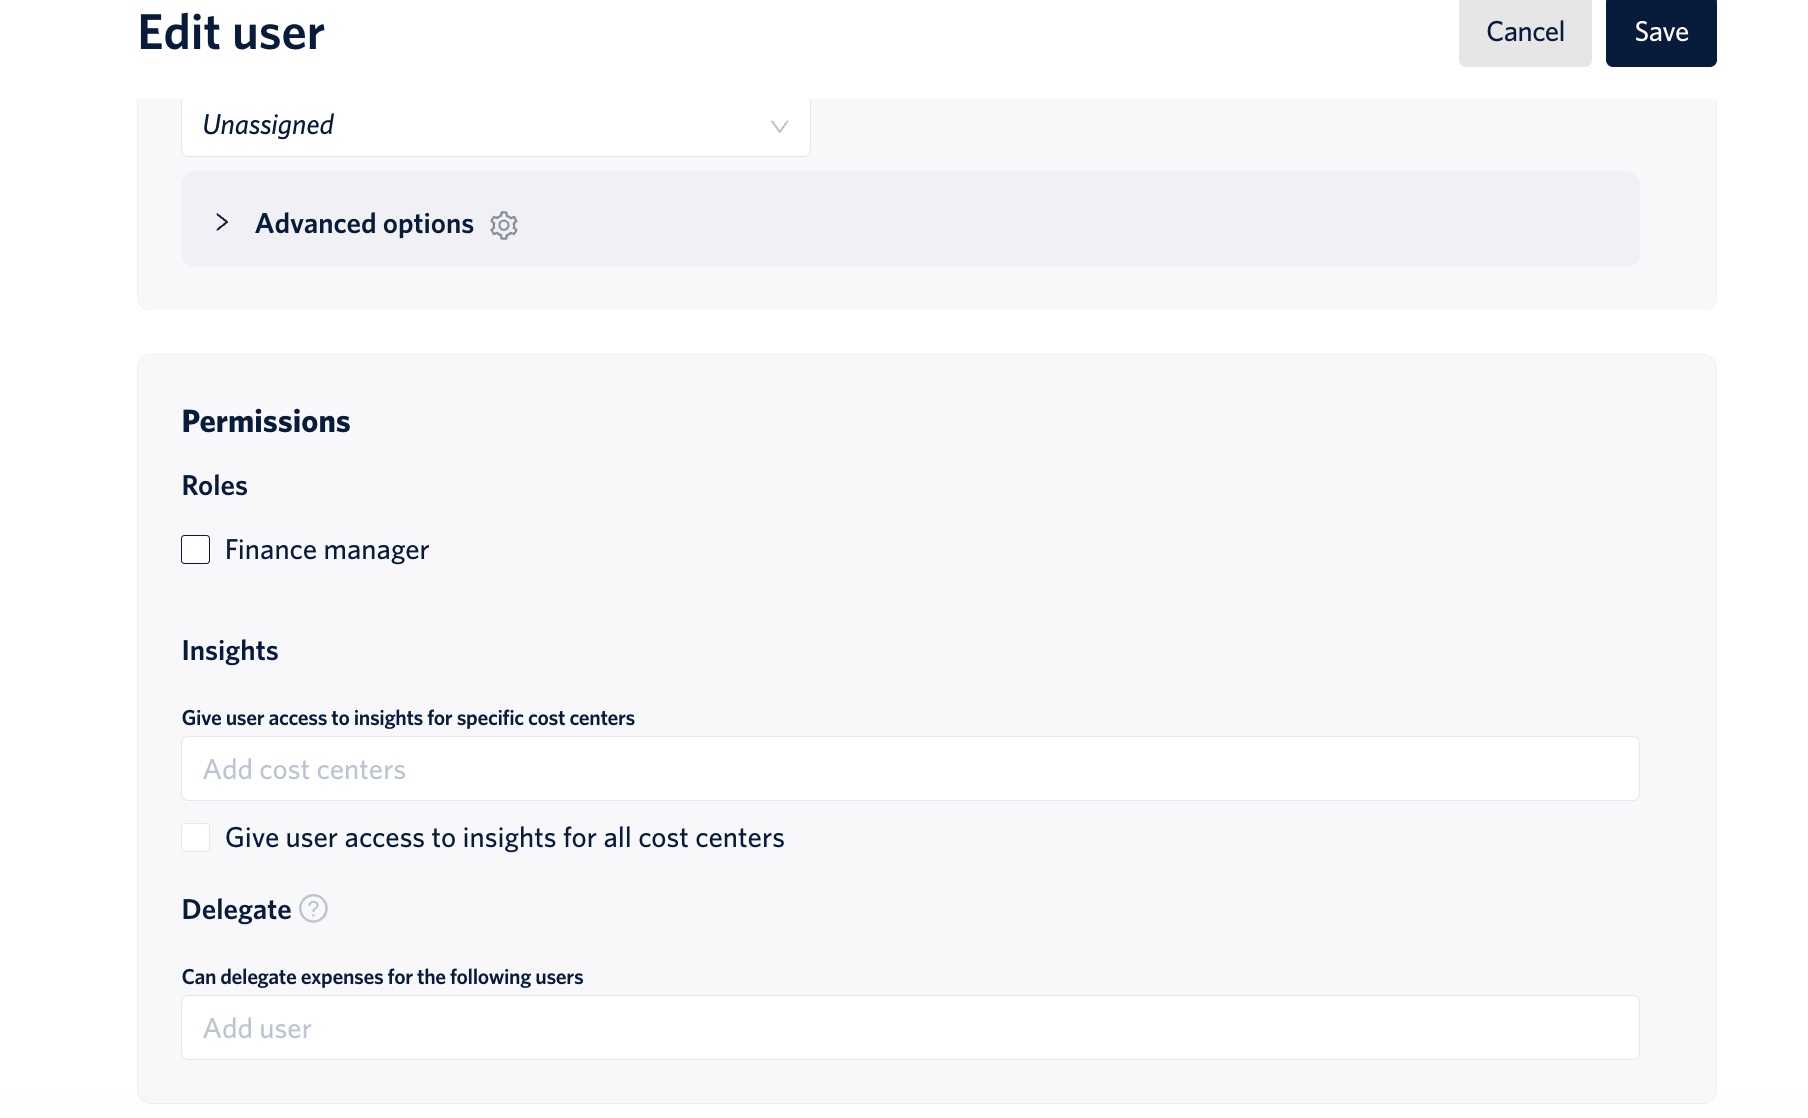Toggle the Finance manager checkbox off
Image resolution: width=1808 pixels, height=1118 pixels.
[x=195, y=549]
